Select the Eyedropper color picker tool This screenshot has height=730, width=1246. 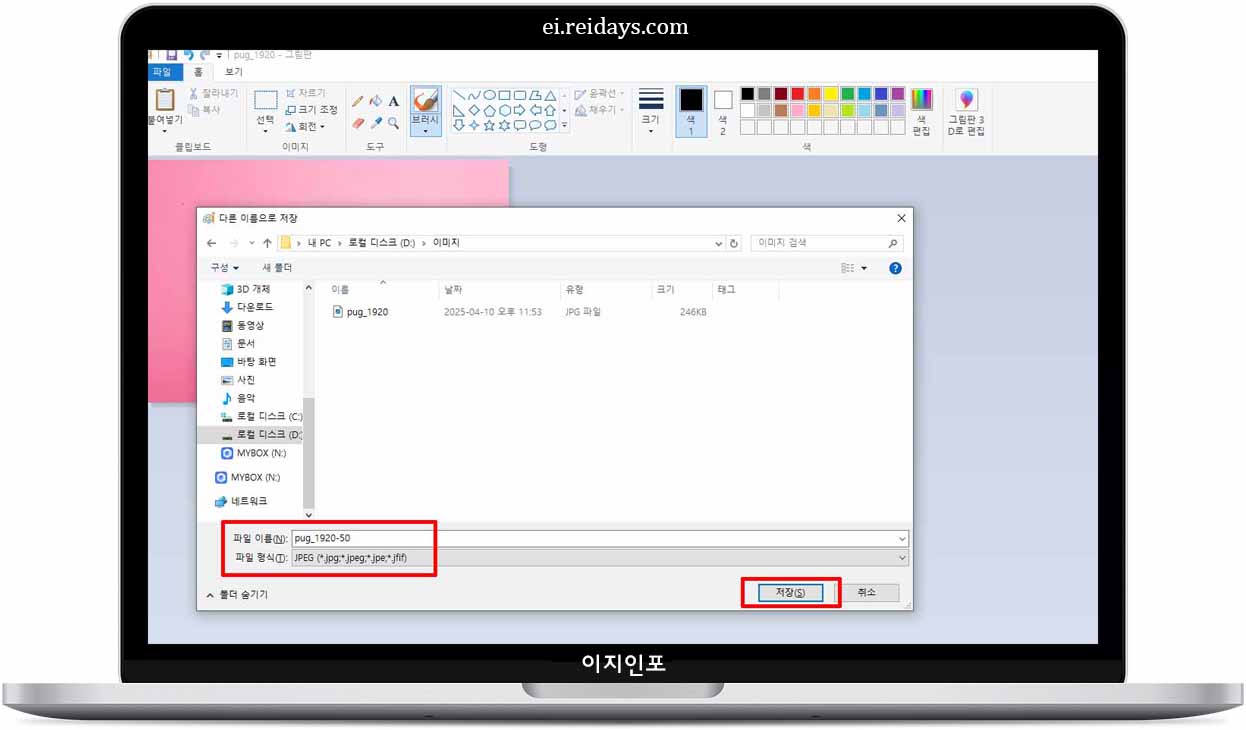coord(375,122)
